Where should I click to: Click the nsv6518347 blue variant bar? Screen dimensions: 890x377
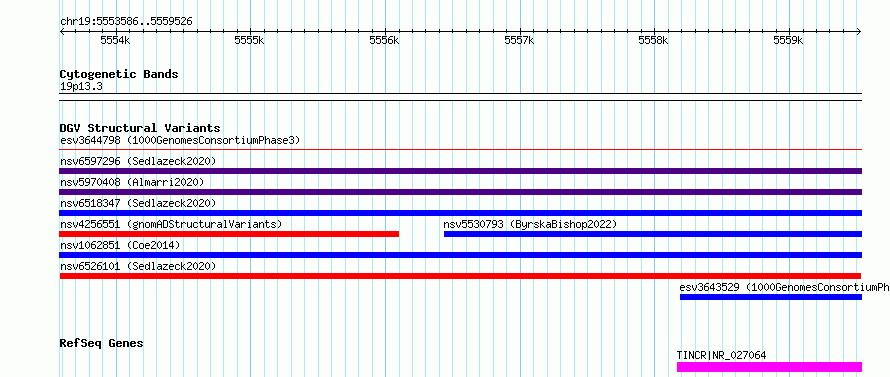461,213
